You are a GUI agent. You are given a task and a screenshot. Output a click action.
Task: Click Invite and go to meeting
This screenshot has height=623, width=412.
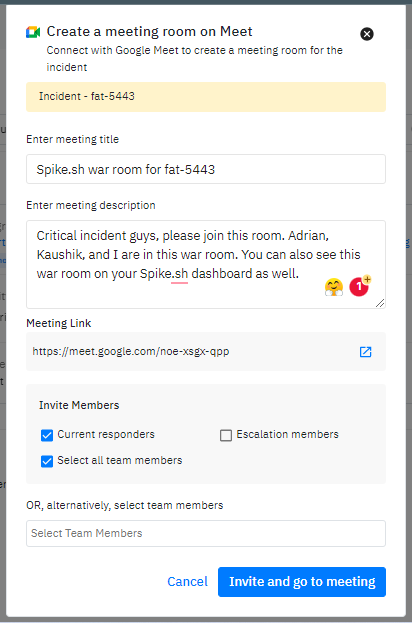point(302,582)
